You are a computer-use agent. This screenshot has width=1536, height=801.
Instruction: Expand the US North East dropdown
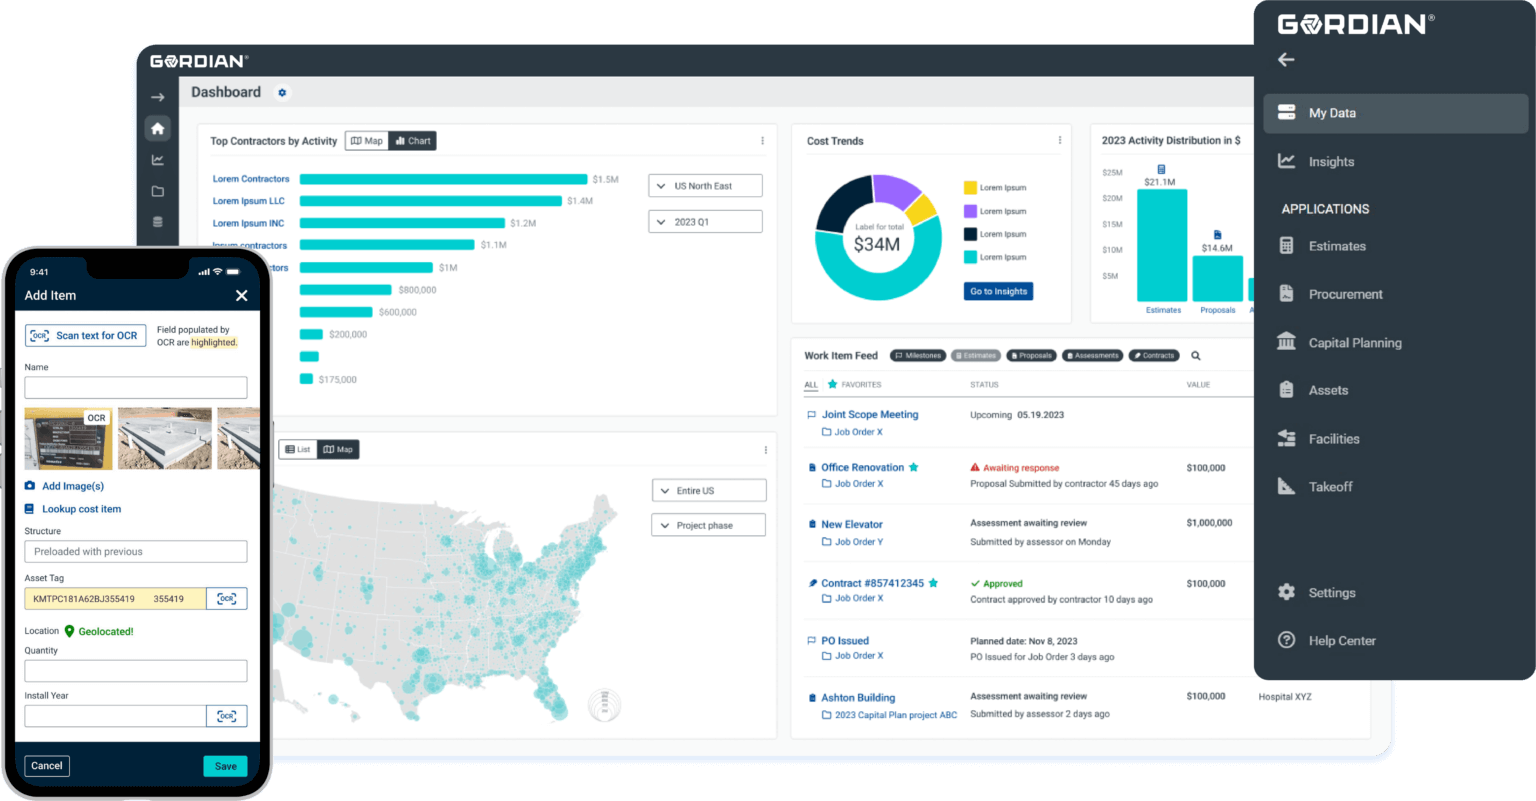tap(705, 186)
